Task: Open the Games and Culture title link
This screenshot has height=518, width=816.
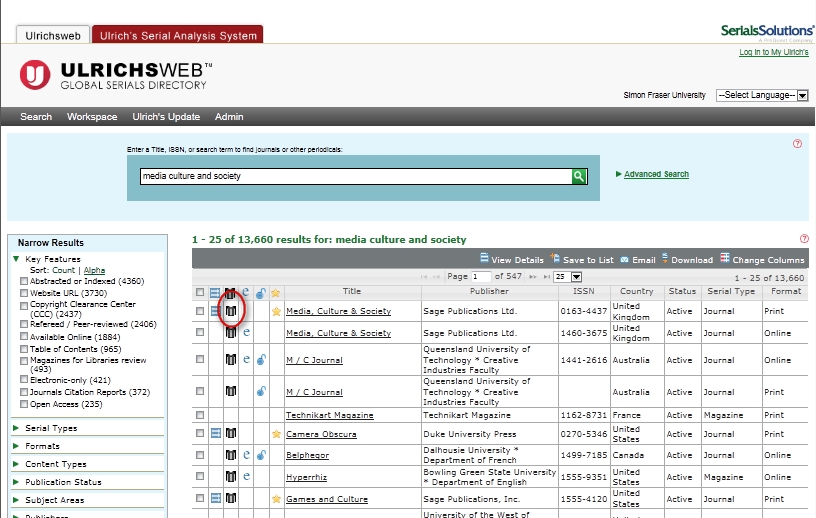Action: 327,499
